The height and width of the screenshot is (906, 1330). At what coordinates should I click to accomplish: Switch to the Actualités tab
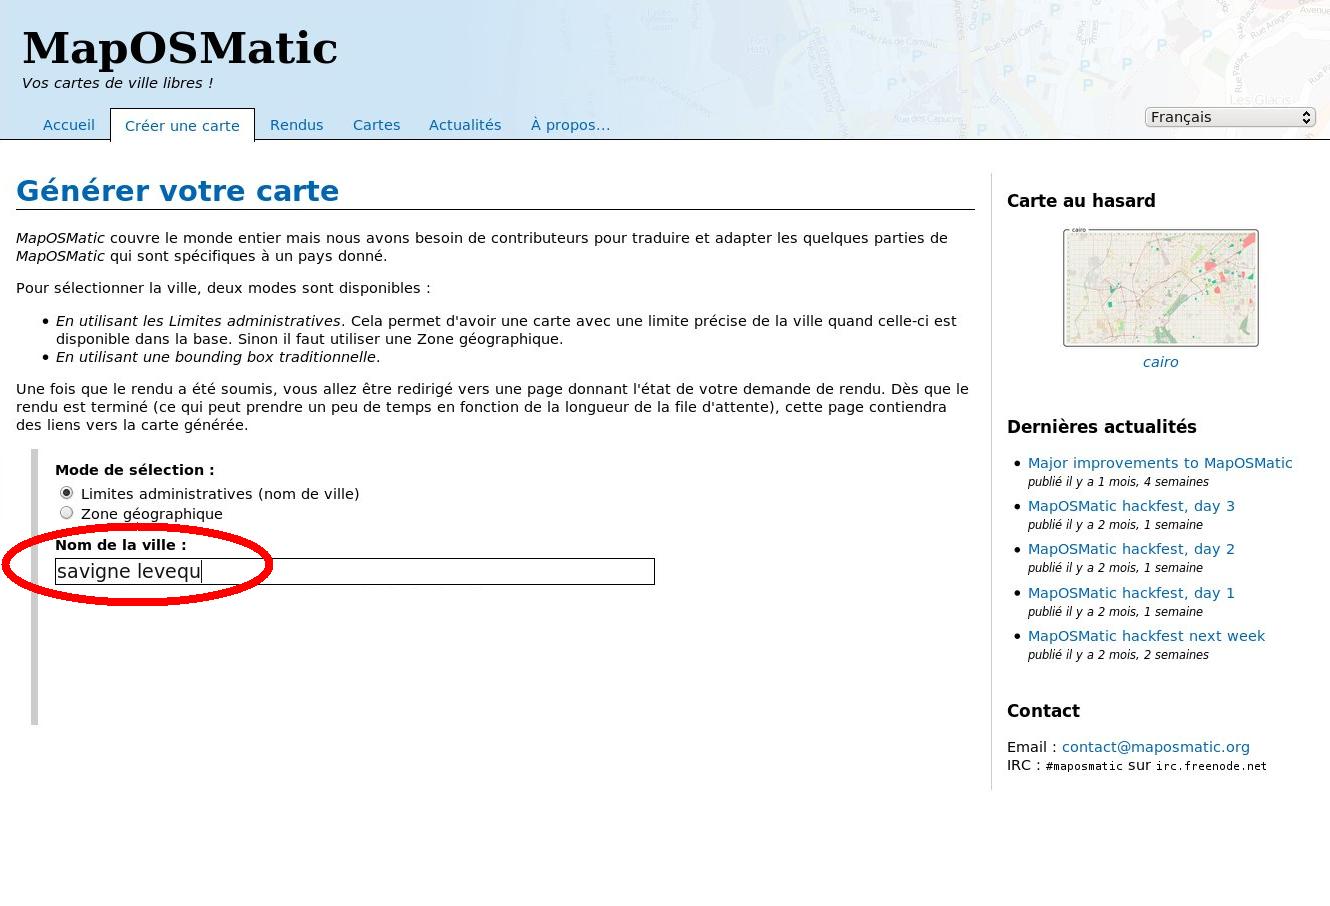pyautogui.click(x=465, y=125)
